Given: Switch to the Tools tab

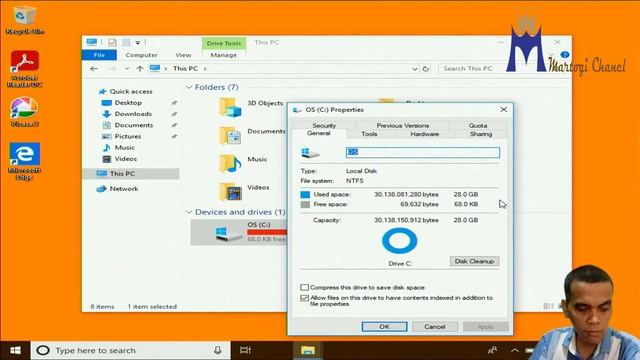Looking at the screenshot, I should [369, 134].
